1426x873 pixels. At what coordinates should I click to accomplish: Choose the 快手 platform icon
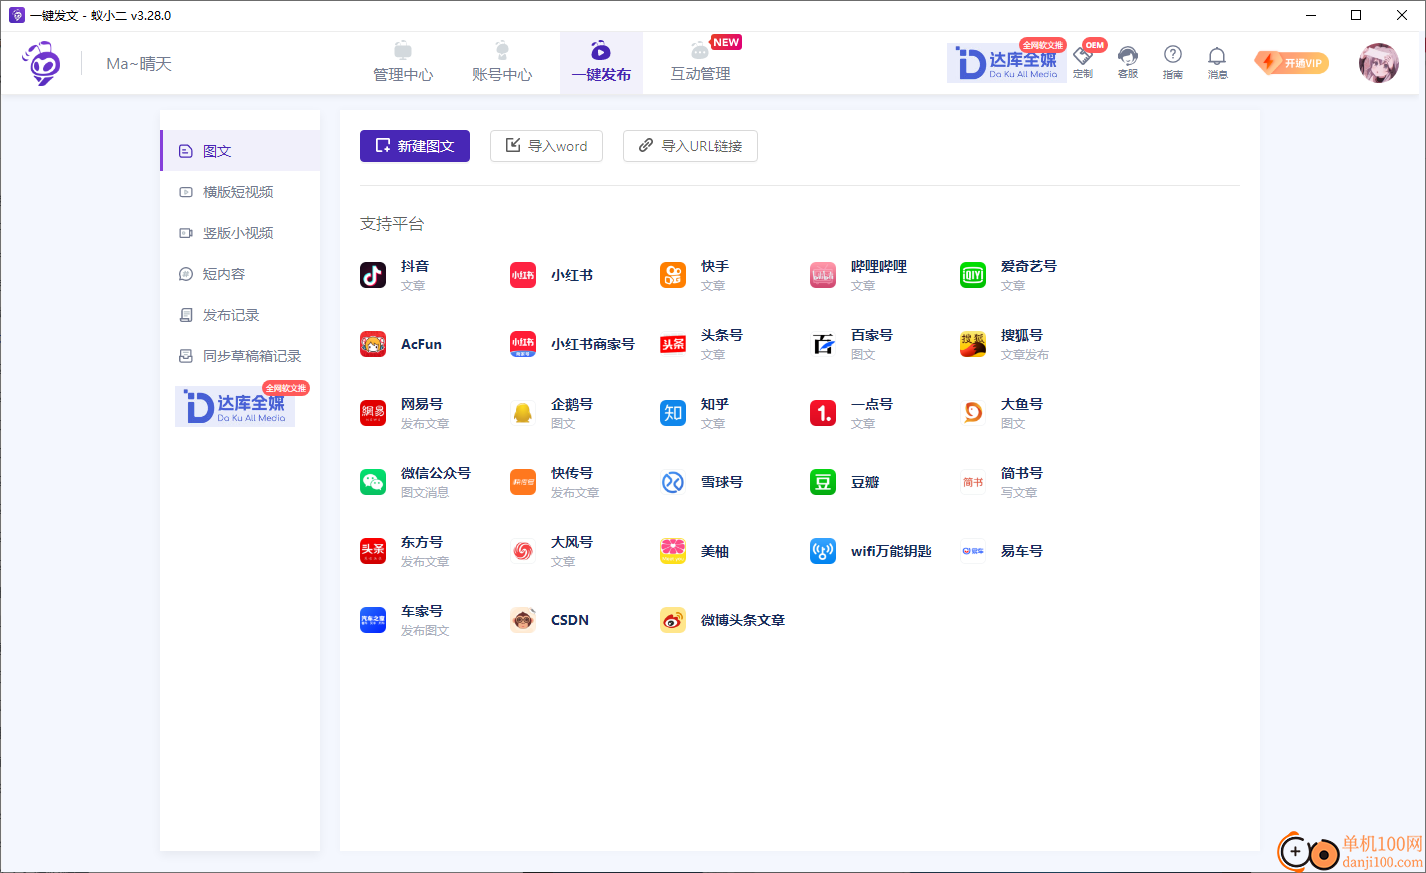pyautogui.click(x=673, y=275)
